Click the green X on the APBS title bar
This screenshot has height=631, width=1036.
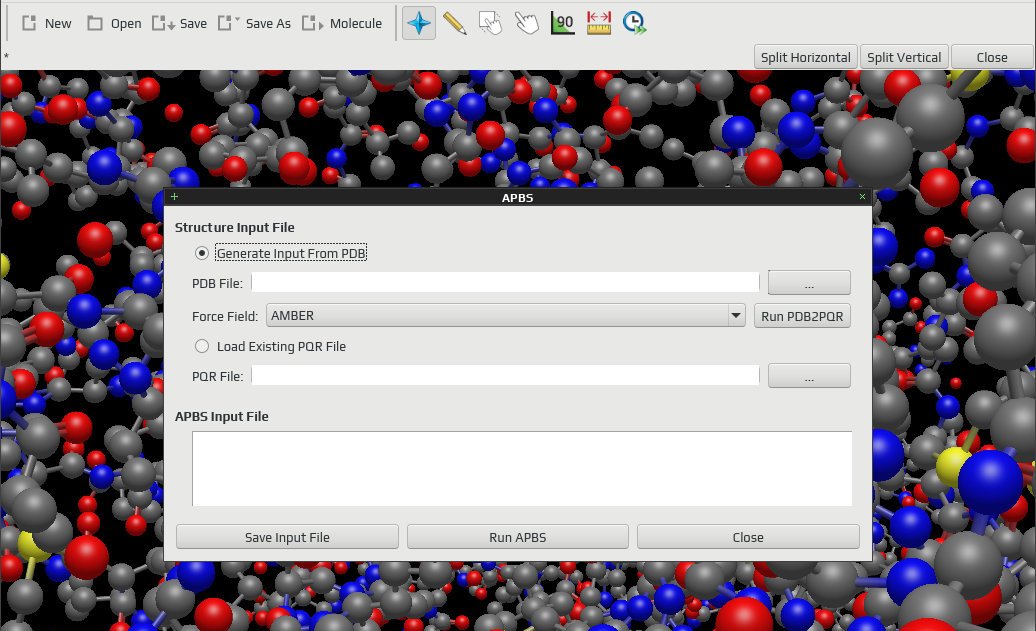coord(862,197)
